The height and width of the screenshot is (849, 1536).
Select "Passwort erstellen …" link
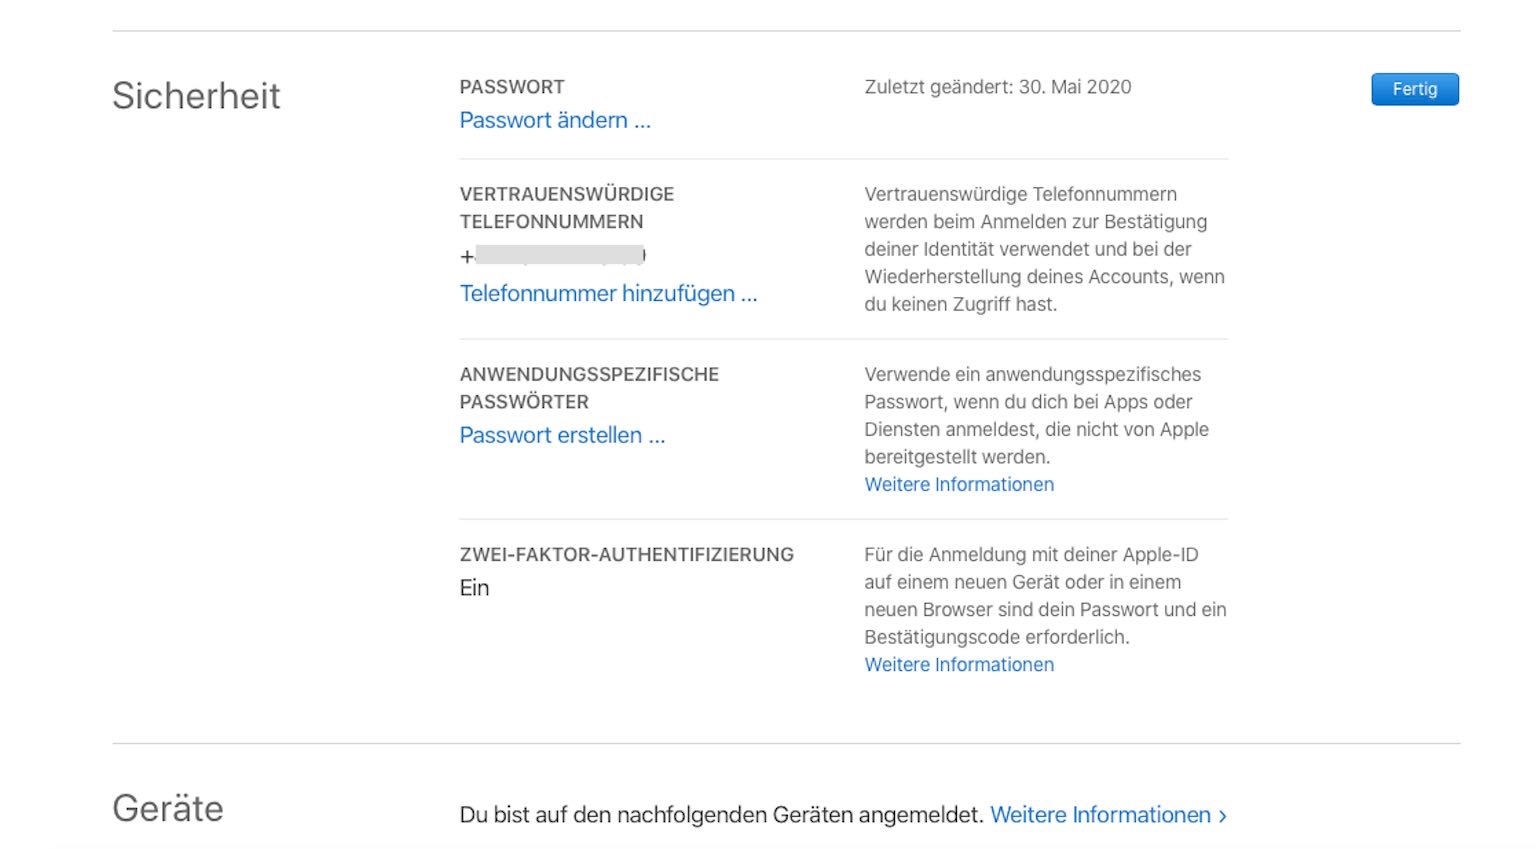562,436
